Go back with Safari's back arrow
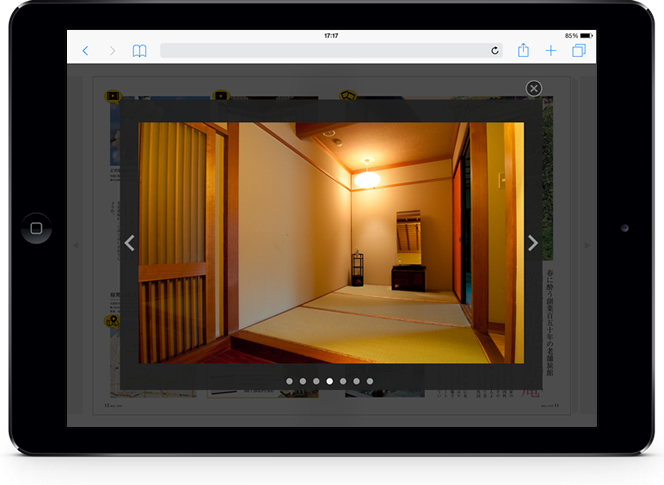The image size is (664, 485). tap(85, 51)
